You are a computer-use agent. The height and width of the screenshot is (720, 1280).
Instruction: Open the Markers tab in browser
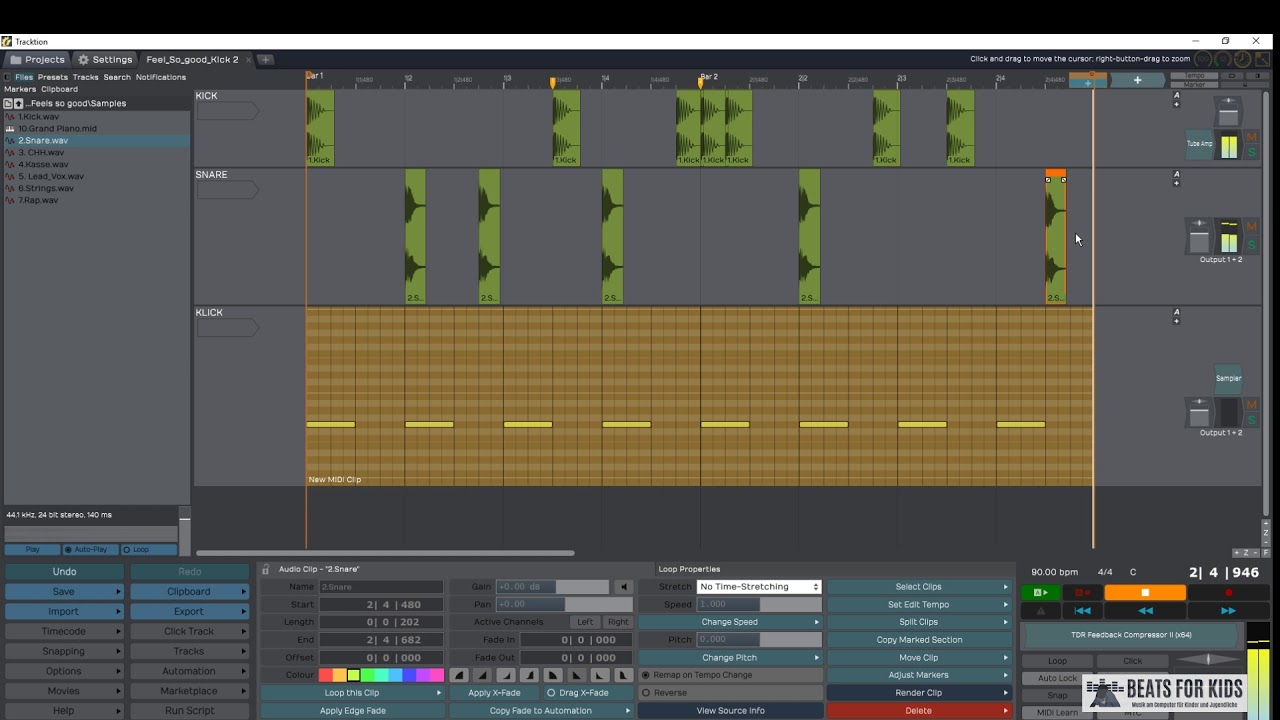click(20, 89)
